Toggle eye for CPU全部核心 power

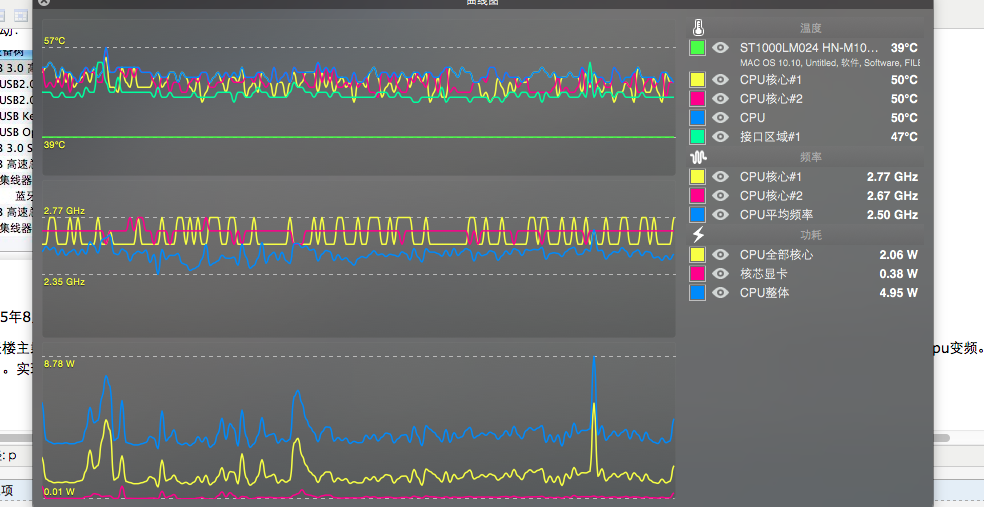coord(720,255)
